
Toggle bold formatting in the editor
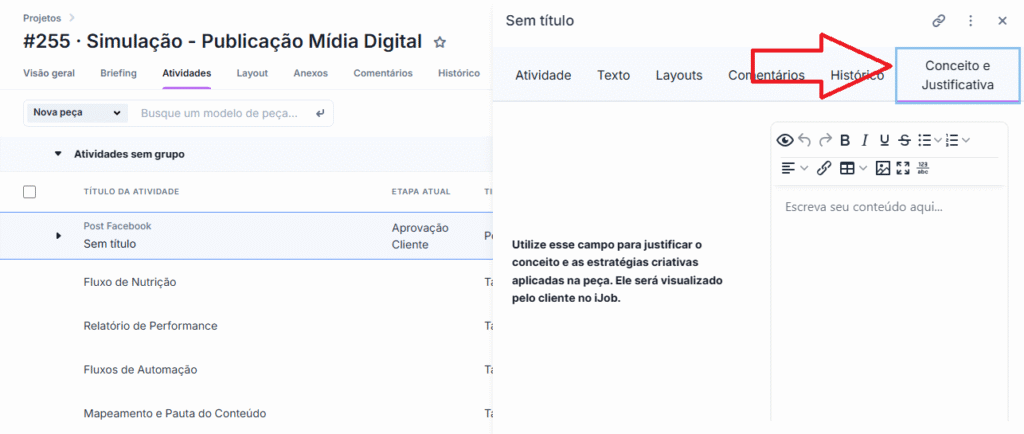(x=845, y=140)
